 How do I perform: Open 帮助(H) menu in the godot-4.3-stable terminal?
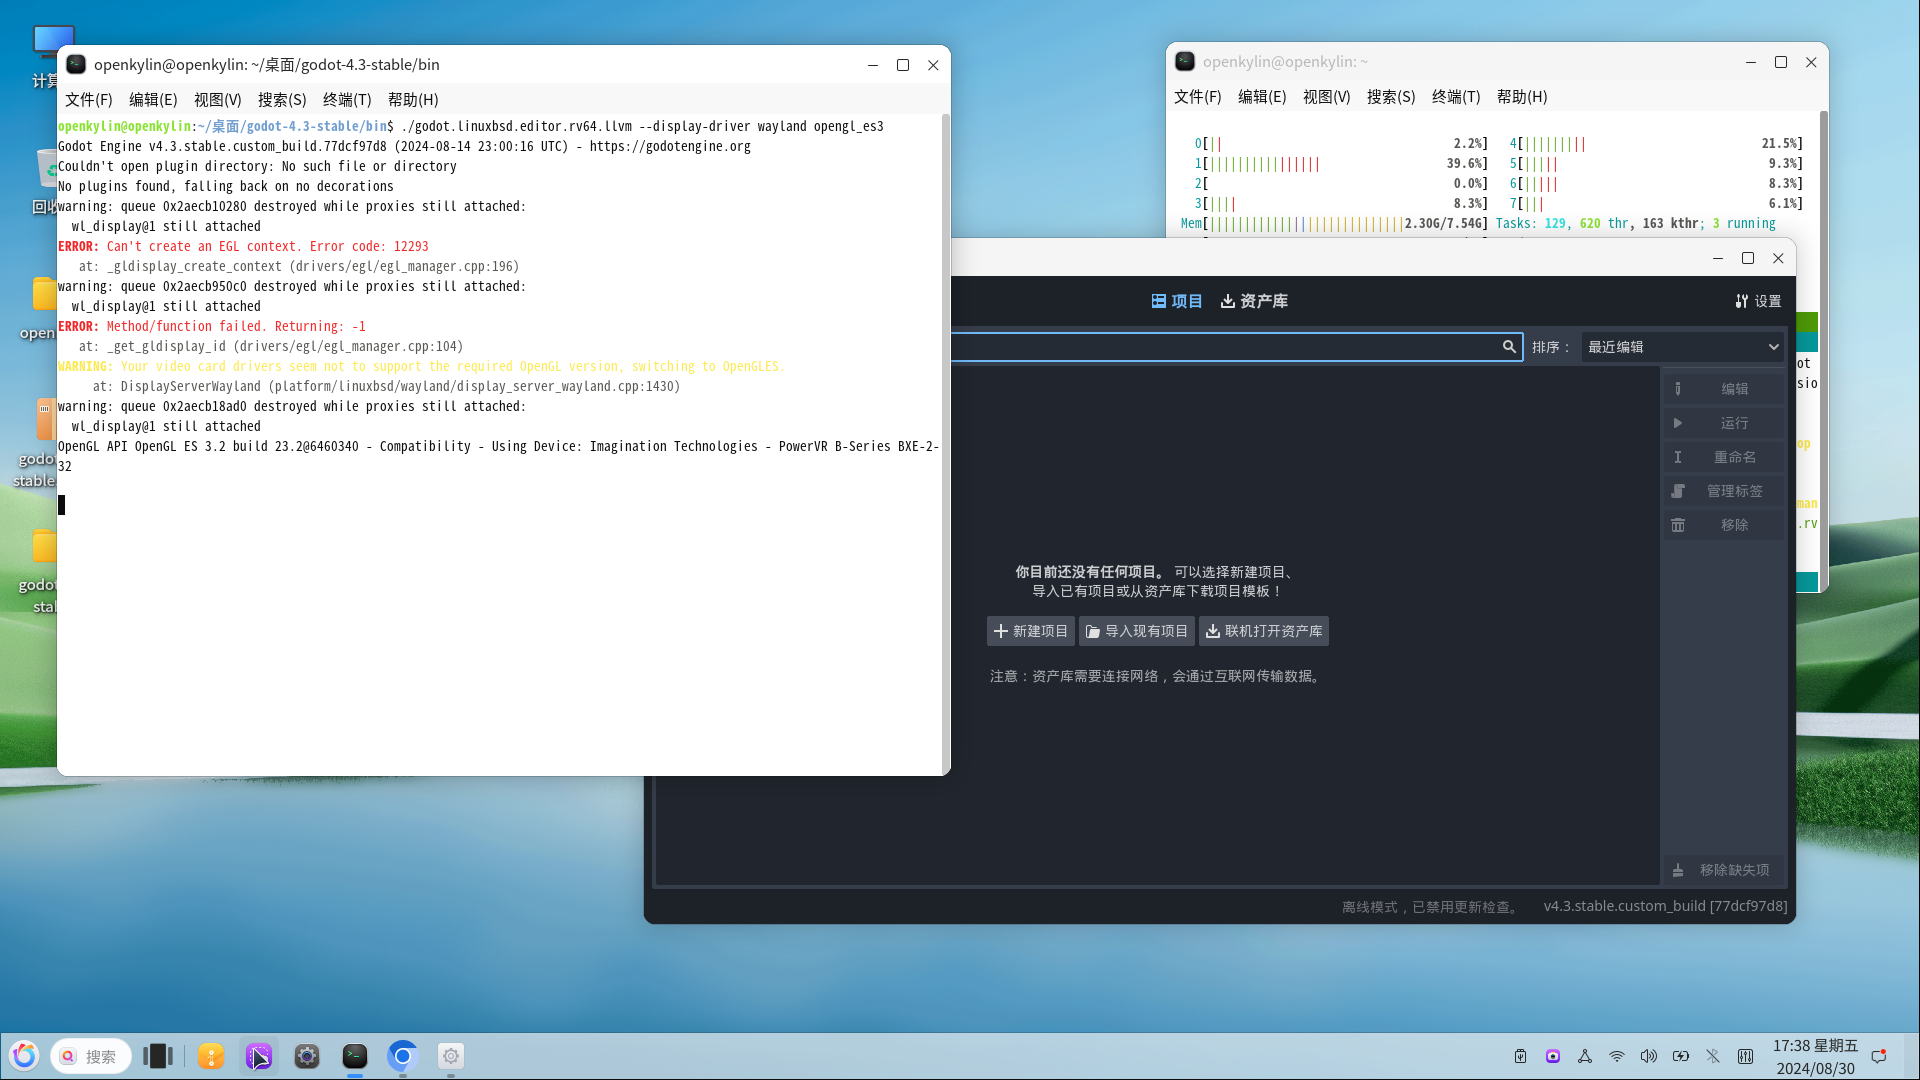pyautogui.click(x=413, y=100)
